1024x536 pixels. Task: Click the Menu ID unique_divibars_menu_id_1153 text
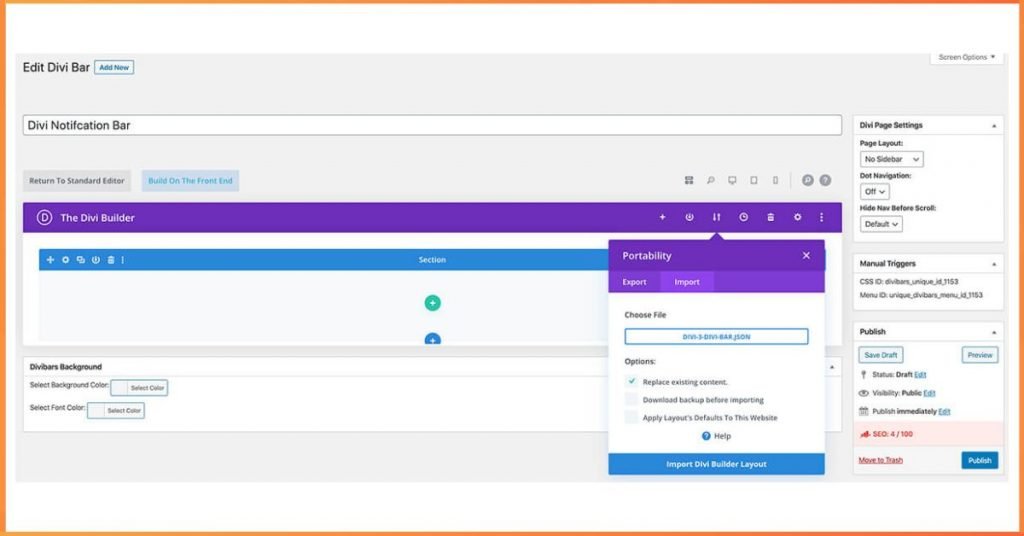point(921,295)
